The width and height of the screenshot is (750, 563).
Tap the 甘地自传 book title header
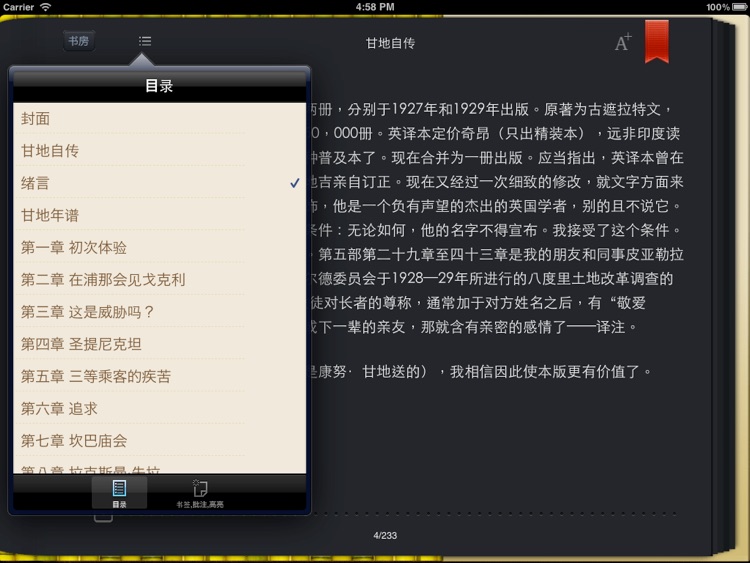[390, 43]
